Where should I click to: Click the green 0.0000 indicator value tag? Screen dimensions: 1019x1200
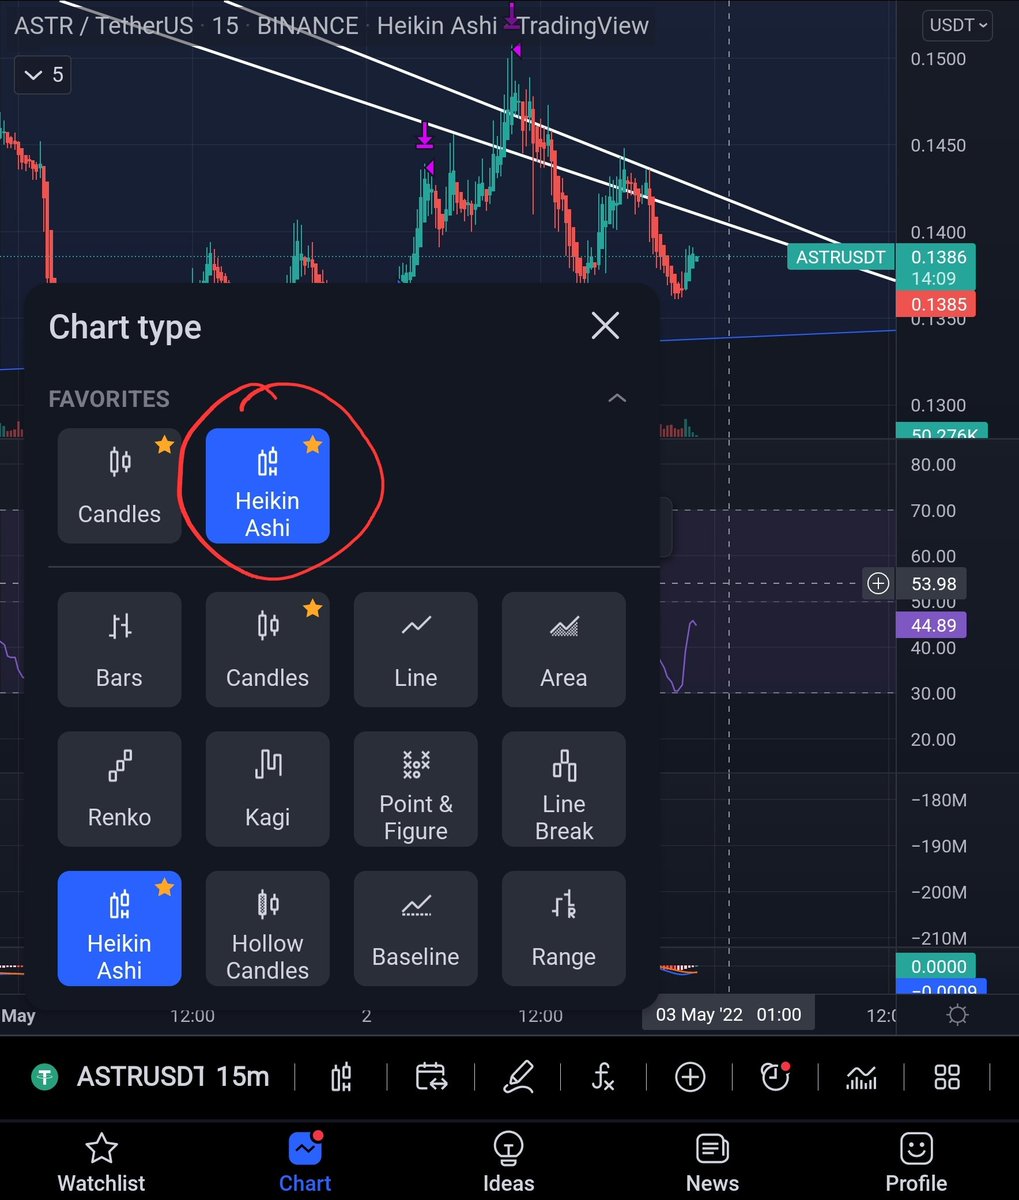point(938,966)
